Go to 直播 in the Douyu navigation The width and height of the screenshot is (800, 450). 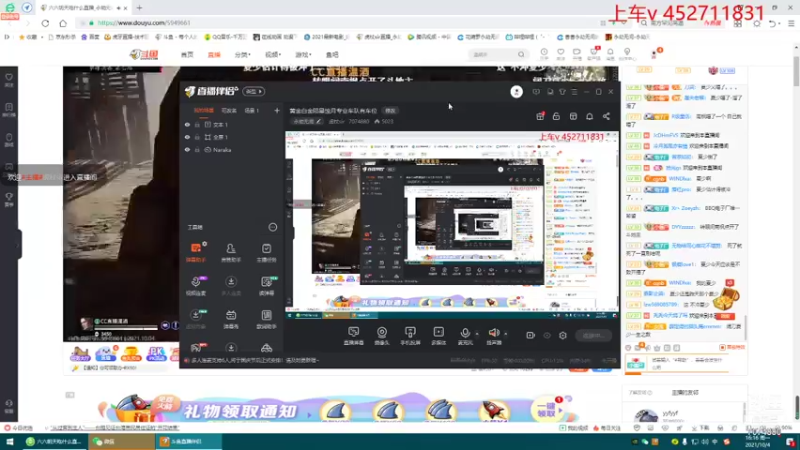point(214,55)
